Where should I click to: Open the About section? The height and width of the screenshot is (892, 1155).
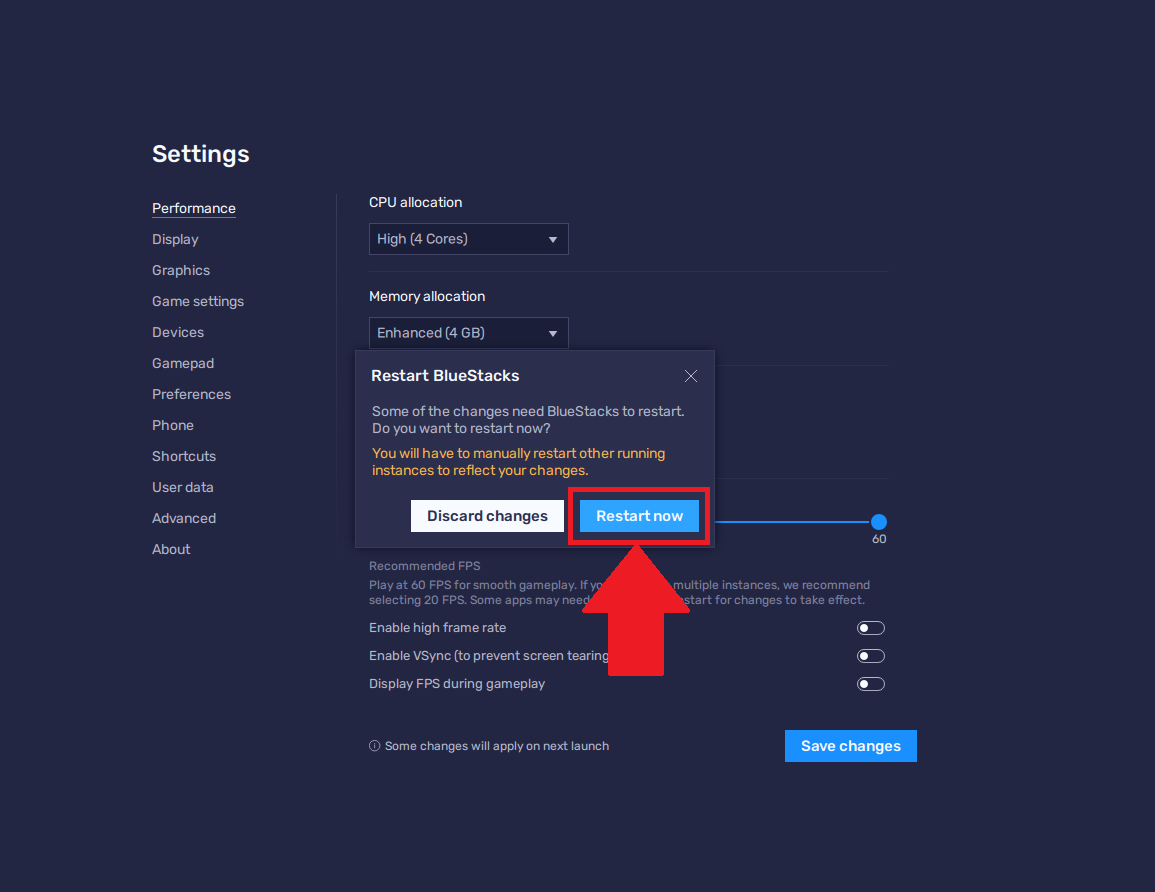171,549
